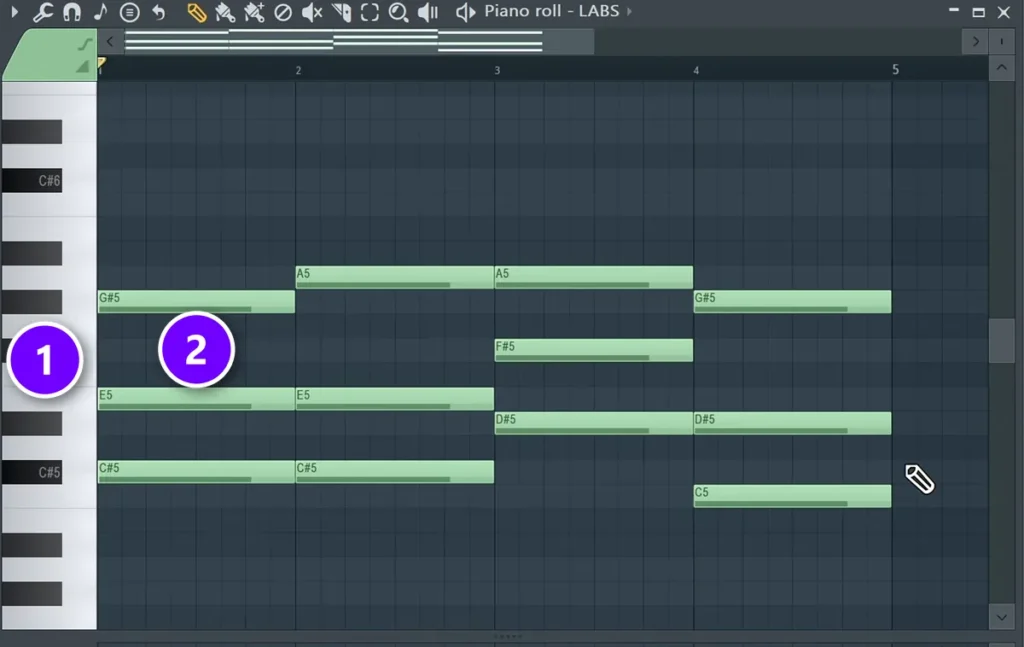The width and height of the screenshot is (1024, 647).
Task: Select the Mute tool
Action: click(312, 12)
